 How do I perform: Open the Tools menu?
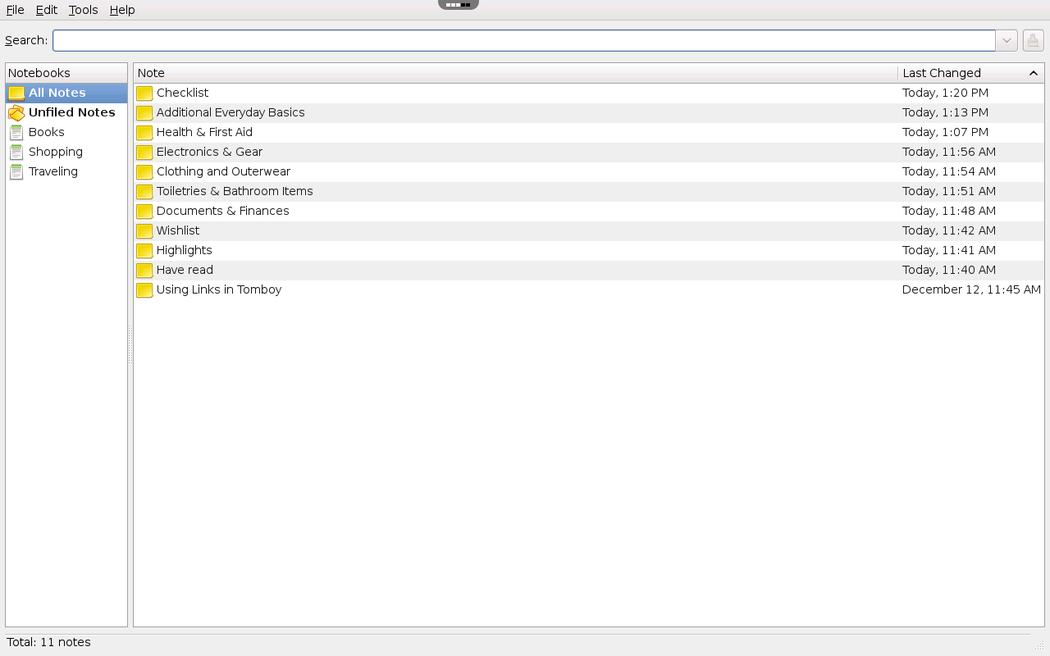83,10
